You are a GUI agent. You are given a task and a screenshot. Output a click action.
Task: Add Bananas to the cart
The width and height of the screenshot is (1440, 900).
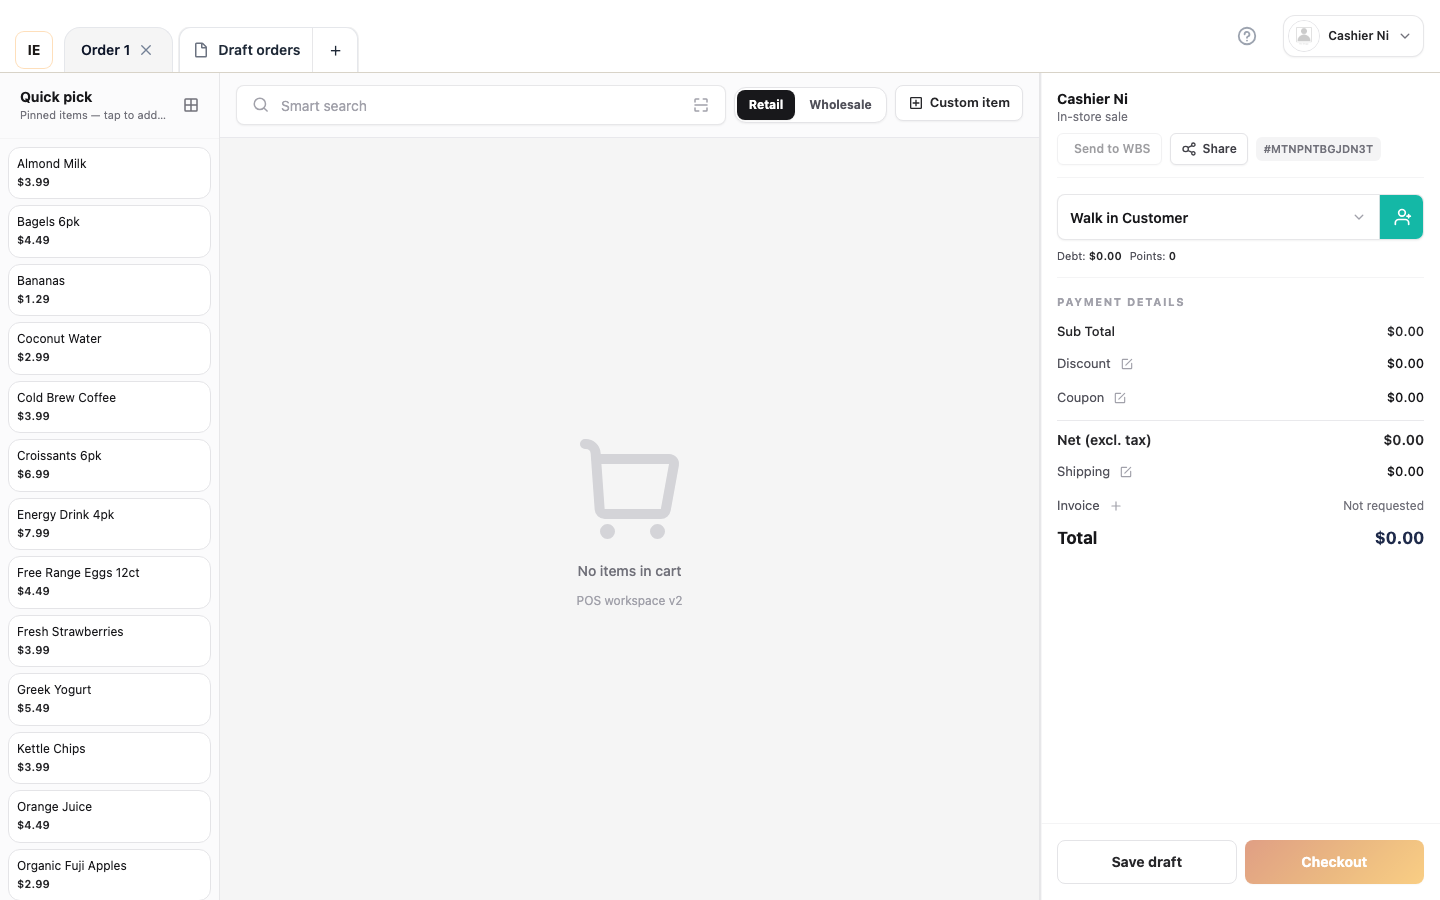click(x=109, y=290)
